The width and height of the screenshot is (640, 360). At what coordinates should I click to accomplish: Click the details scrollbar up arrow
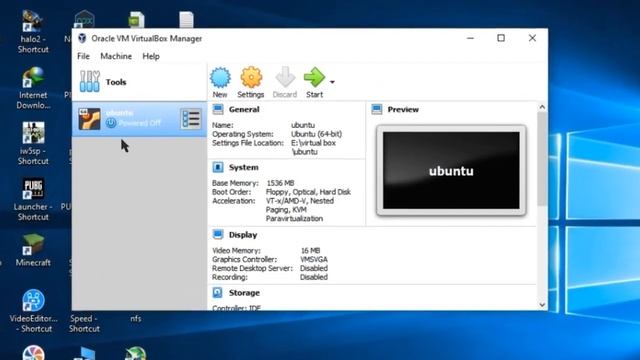(x=542, y=107)
